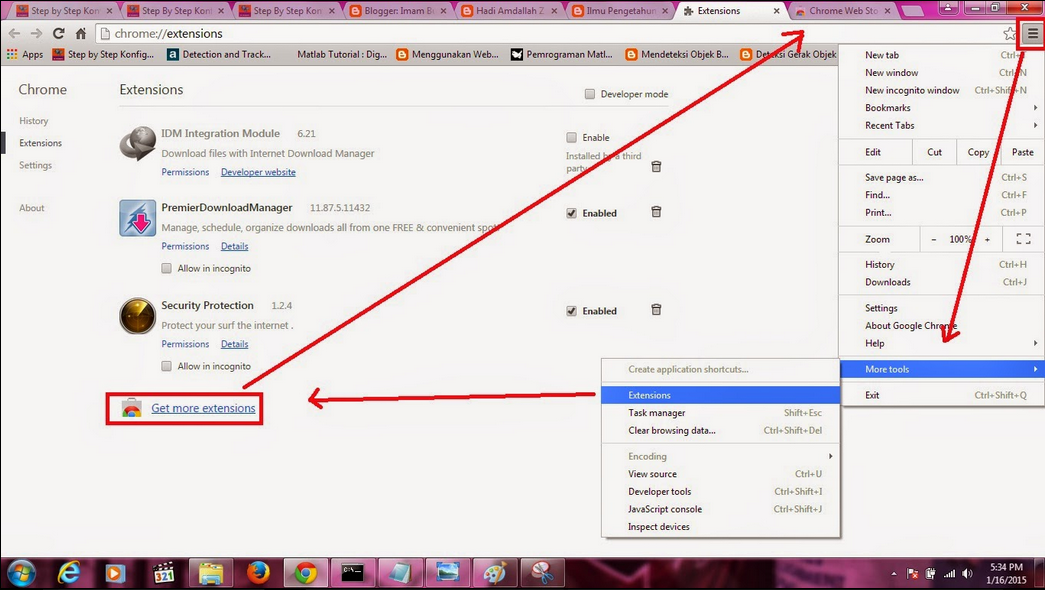This screenshot has width=1045, height=590.
Task: Expand the Help submenu
Action: [x=942, y=343]
